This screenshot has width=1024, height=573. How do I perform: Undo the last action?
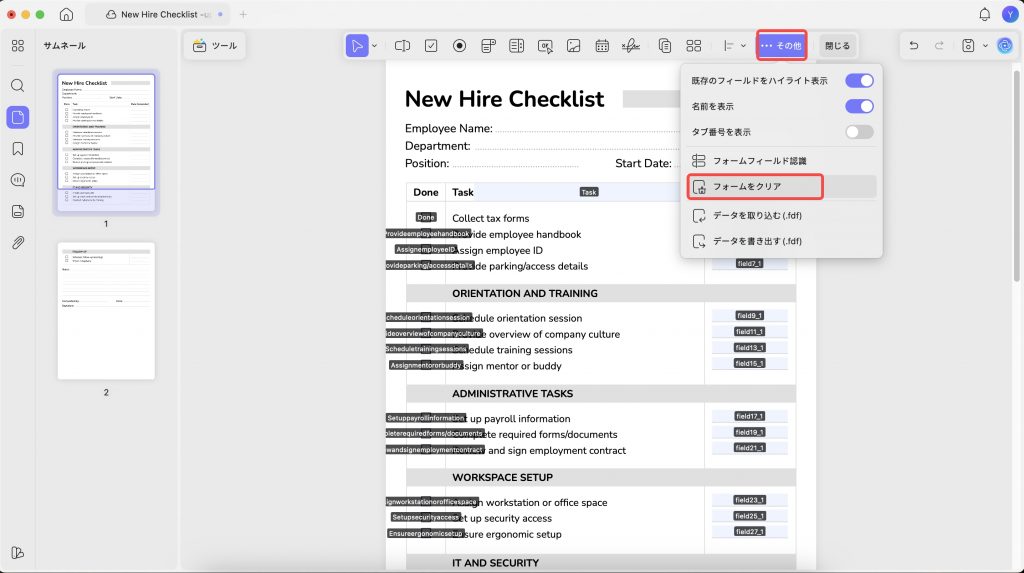914,46
